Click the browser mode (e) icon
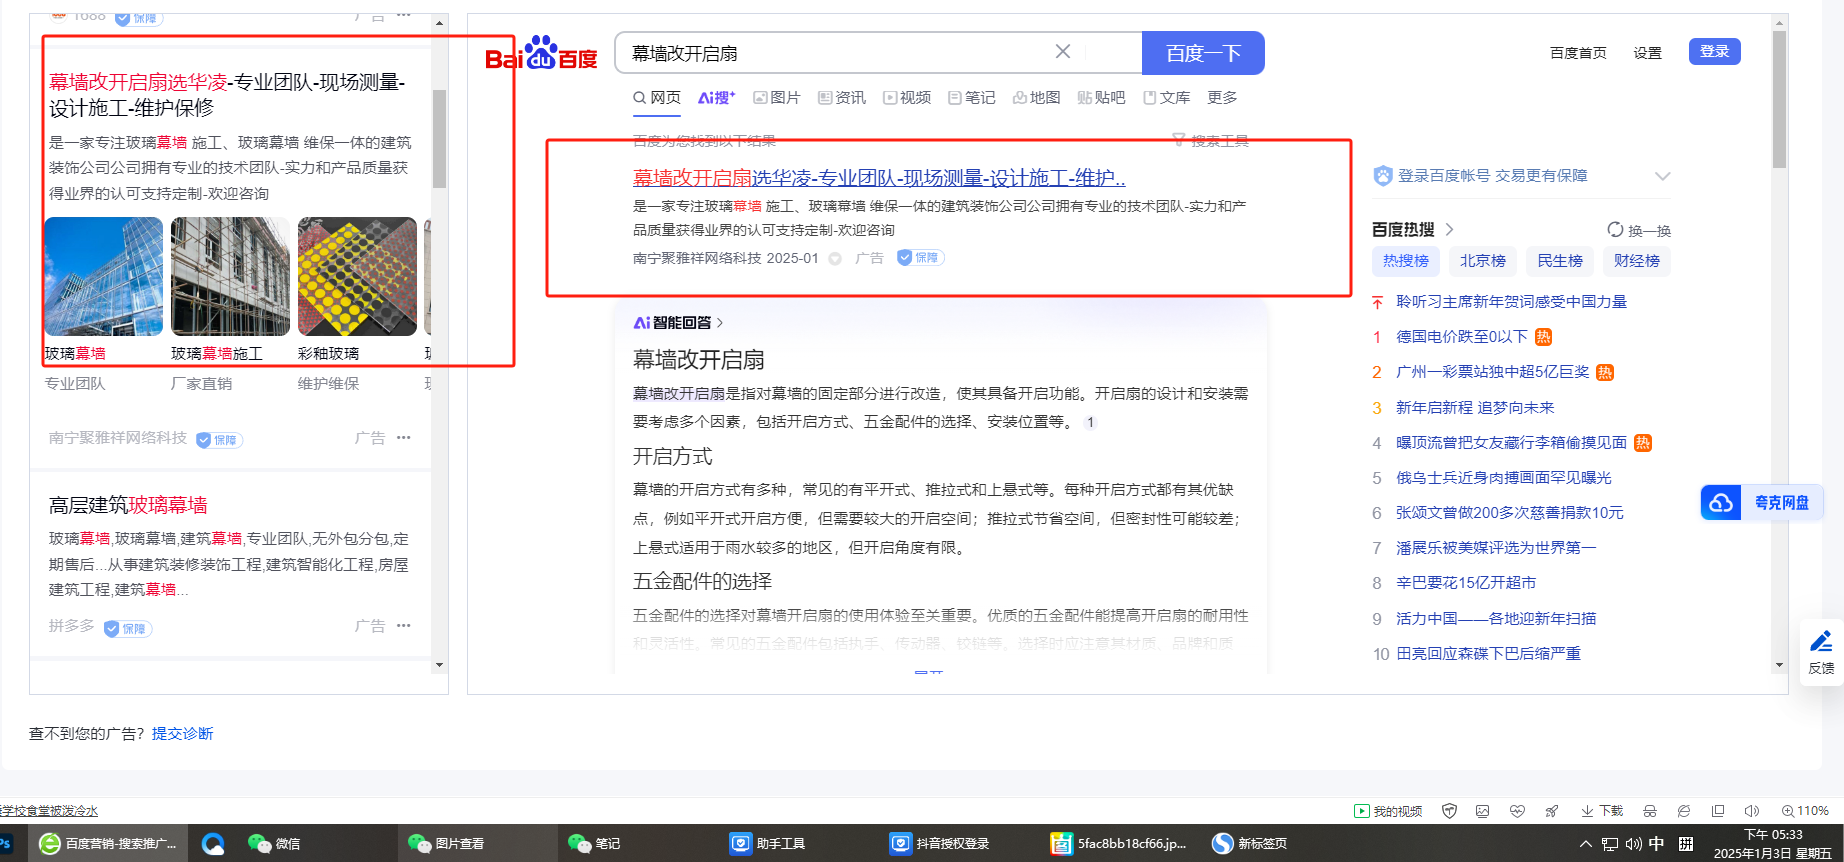 tap(1684, 811)
